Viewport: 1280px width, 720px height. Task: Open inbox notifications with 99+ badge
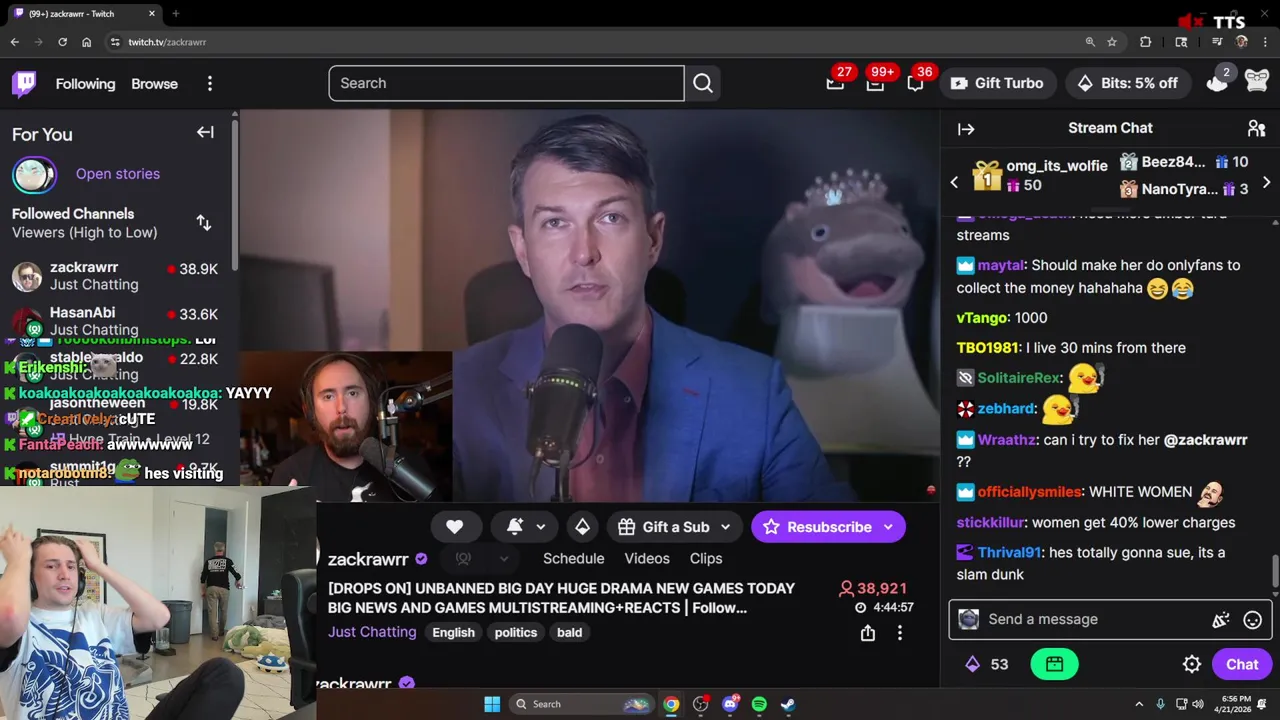875,83
